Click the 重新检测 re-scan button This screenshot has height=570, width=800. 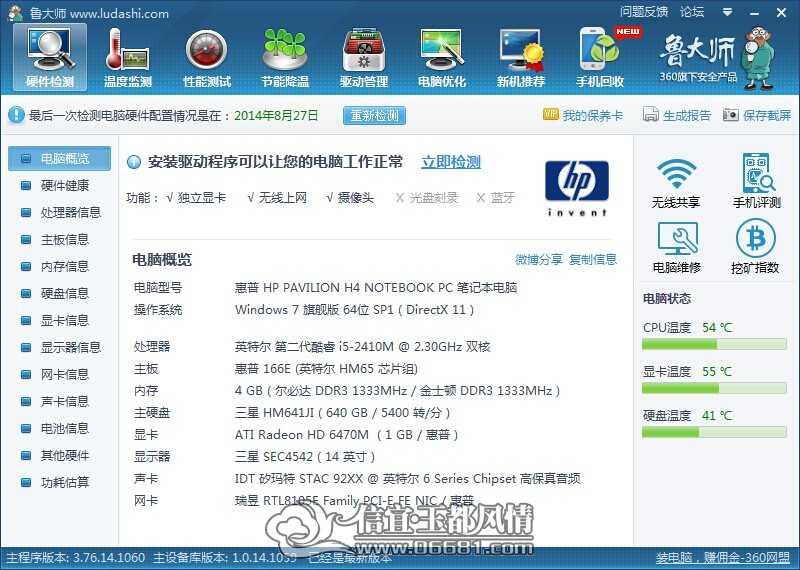pos(374,116)
